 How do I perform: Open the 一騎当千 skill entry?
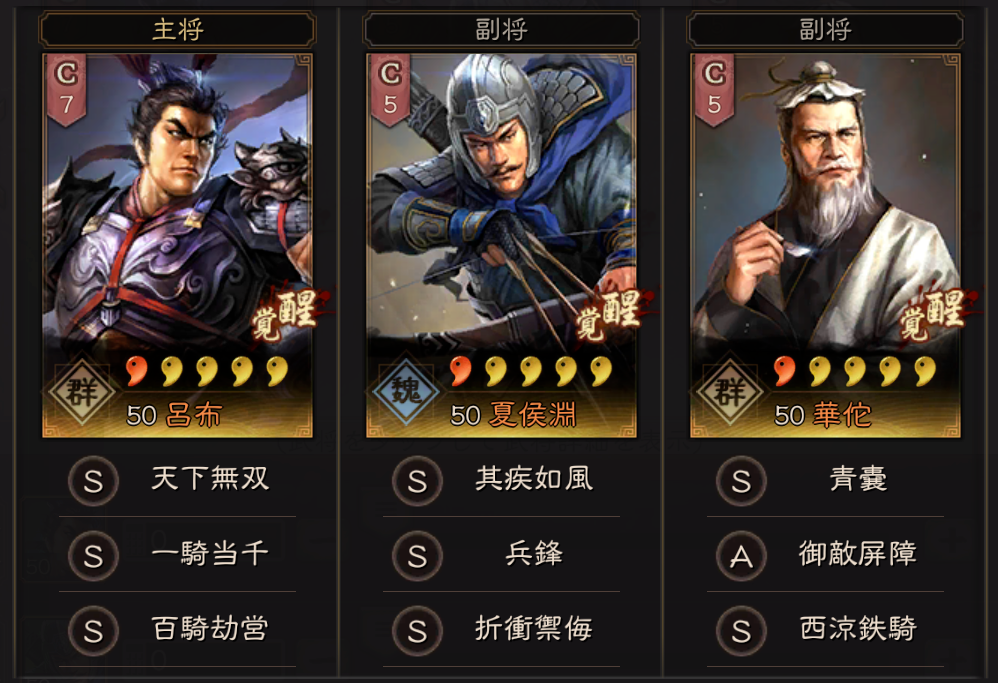click(x=178, y=554)
